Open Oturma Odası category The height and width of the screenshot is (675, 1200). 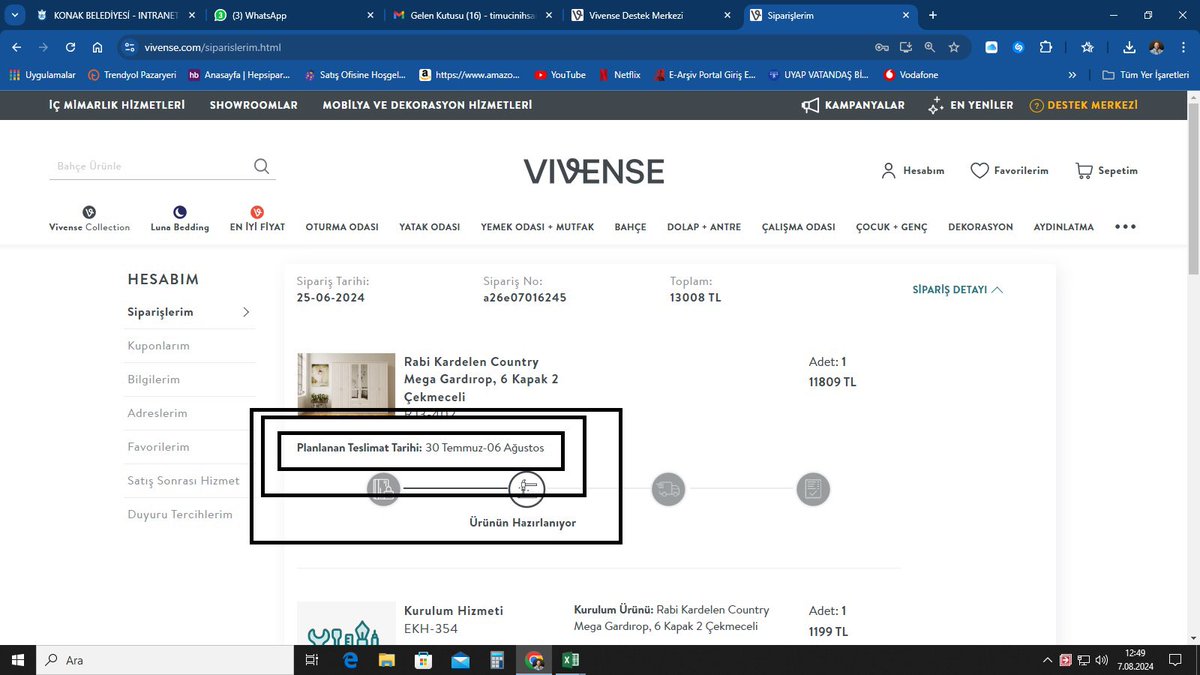342,227
